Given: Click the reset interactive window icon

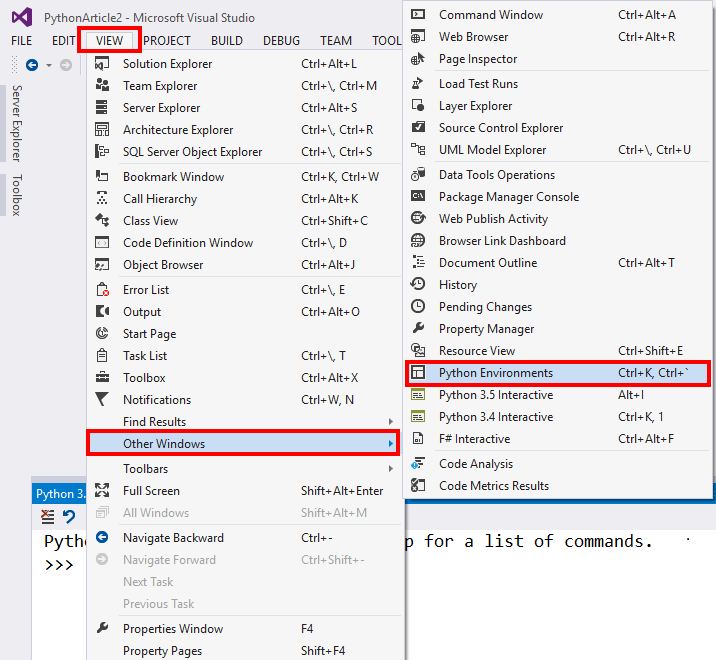Looking at the screenshot, I should (69, 517).
